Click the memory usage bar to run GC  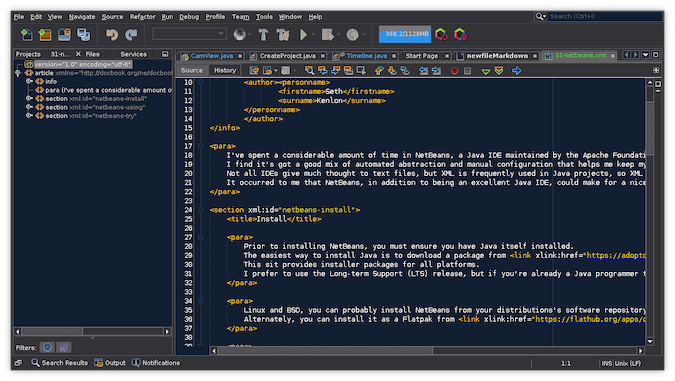click(405, 34)
